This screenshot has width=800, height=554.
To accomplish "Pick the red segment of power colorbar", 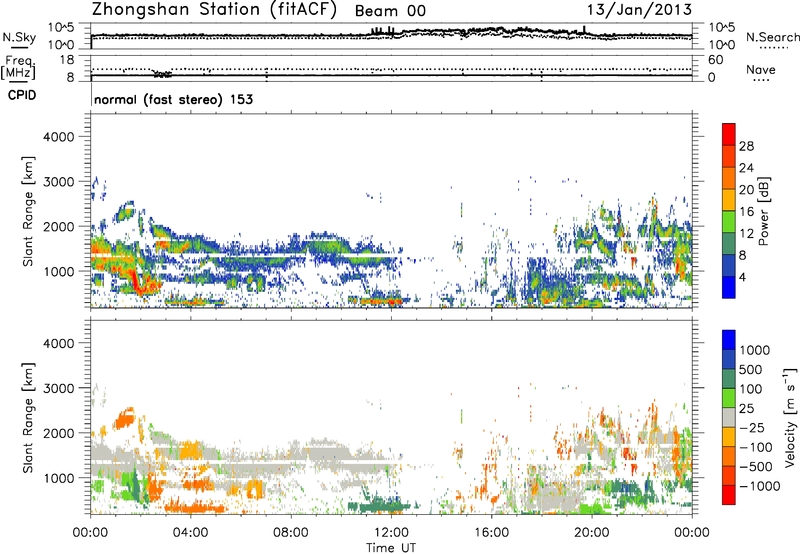I will coord(729,135).
